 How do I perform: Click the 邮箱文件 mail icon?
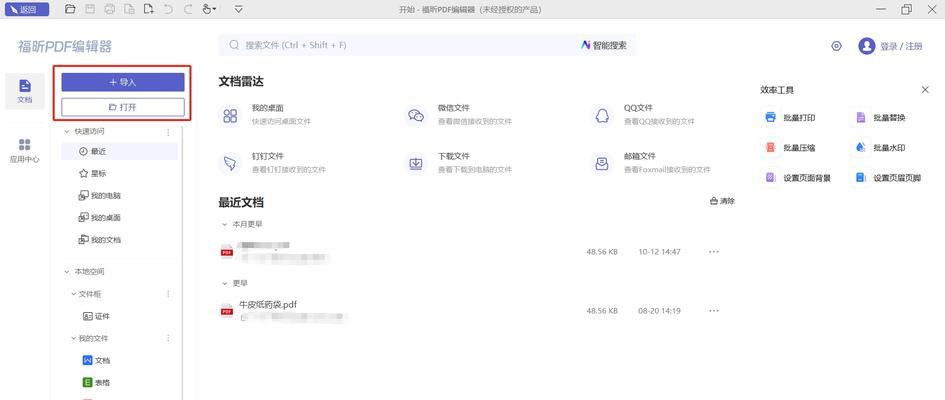pos(601,164)
